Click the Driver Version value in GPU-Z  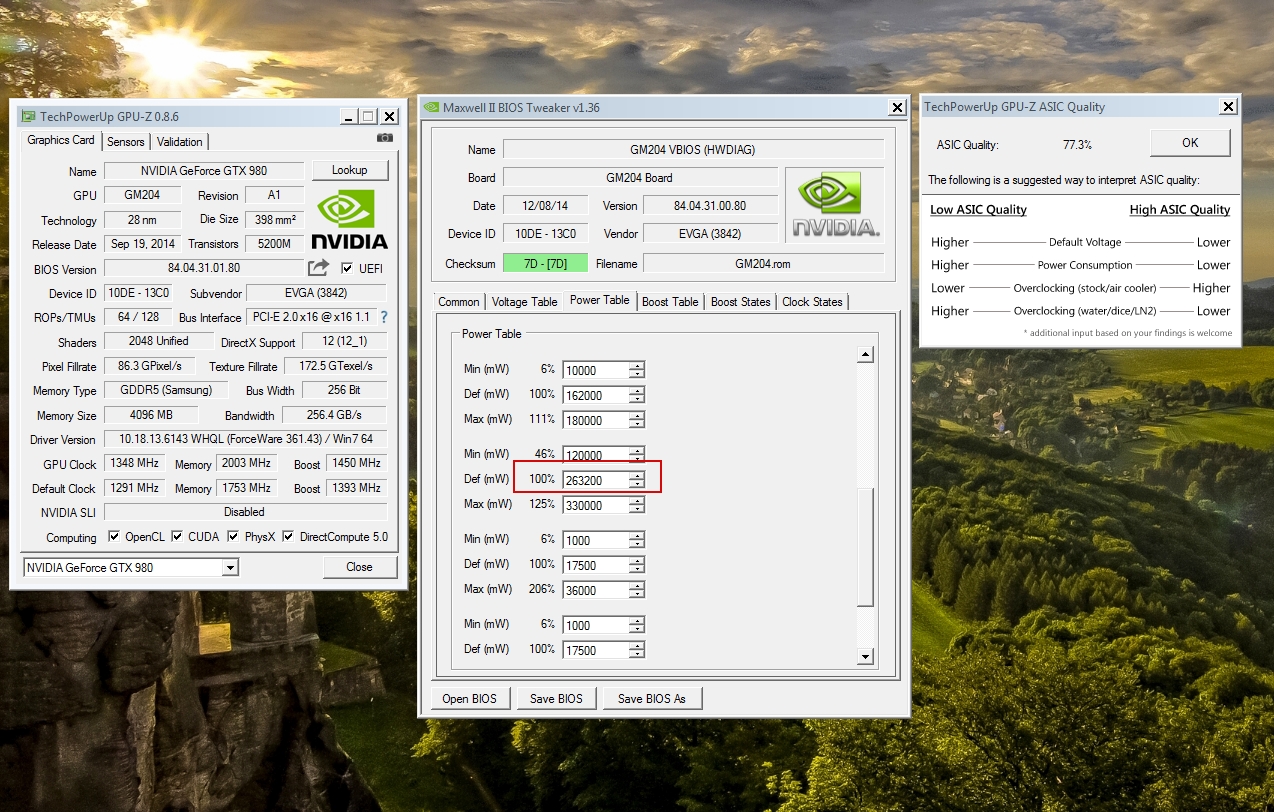tap(245, 439)
